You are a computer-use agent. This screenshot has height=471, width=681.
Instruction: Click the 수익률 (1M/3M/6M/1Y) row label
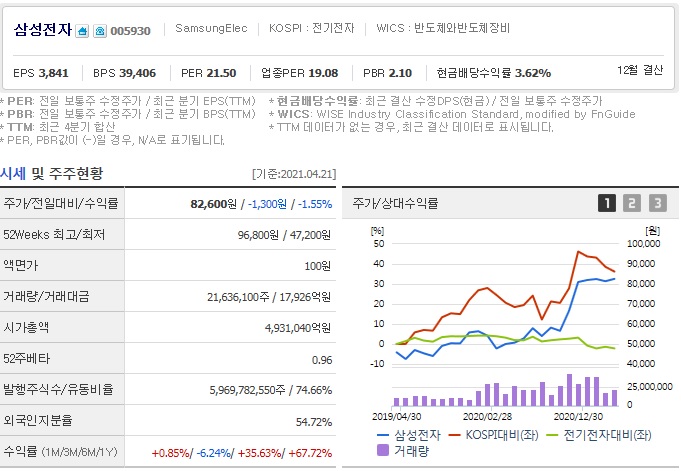click(60, 451)
